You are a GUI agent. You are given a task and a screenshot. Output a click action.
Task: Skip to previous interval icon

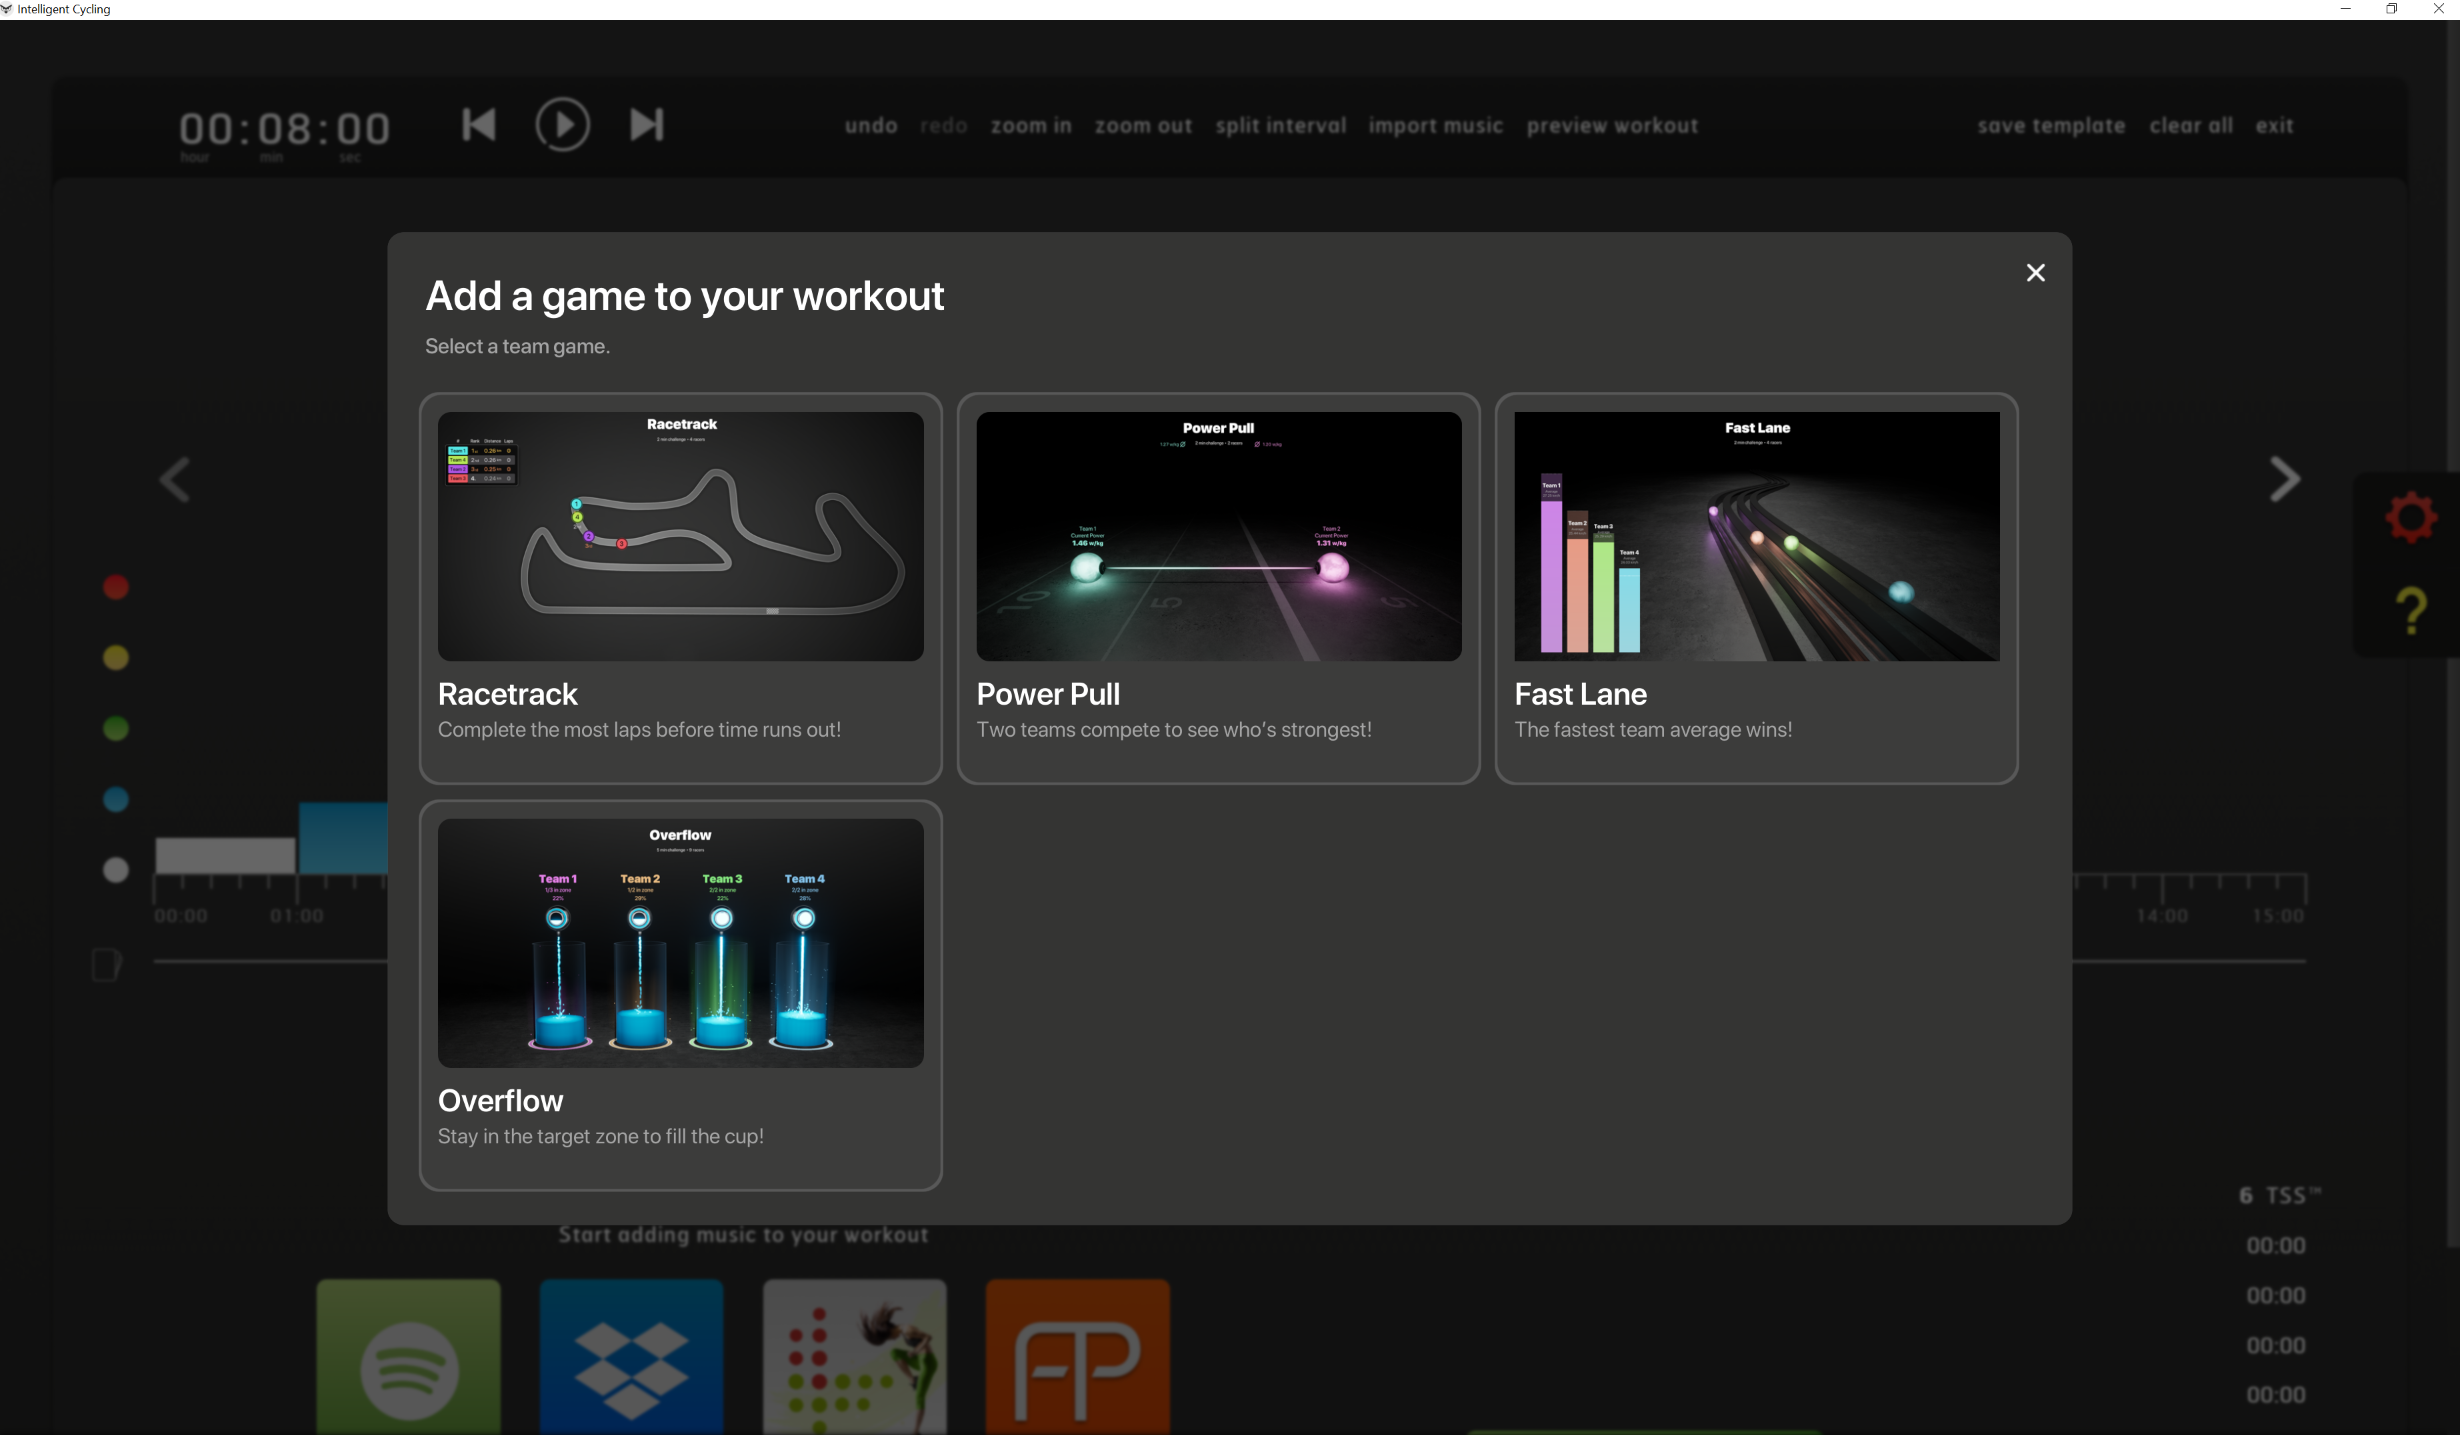coord(479,125)
